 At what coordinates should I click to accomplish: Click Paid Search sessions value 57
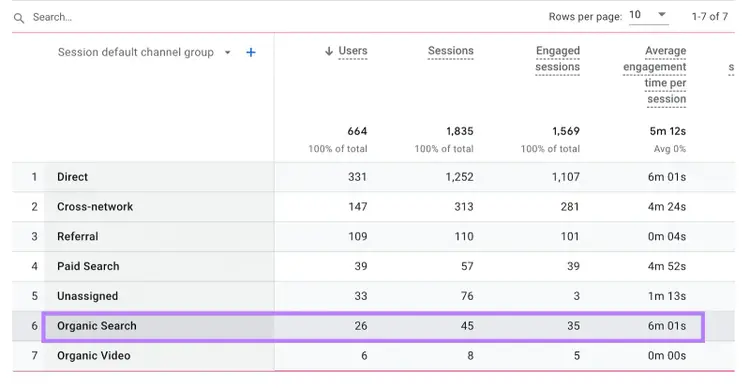pos(467,266)
